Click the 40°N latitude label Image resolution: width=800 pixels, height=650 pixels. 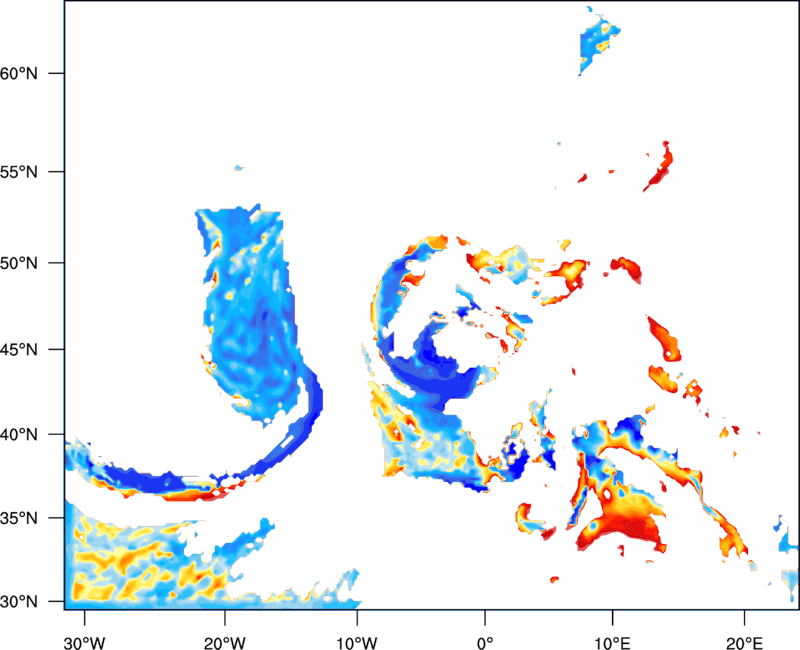19,435
